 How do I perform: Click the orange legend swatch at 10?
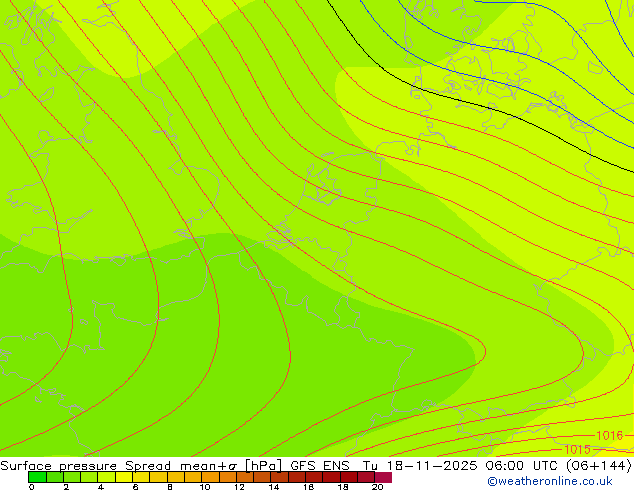click(x=210, y=477)
